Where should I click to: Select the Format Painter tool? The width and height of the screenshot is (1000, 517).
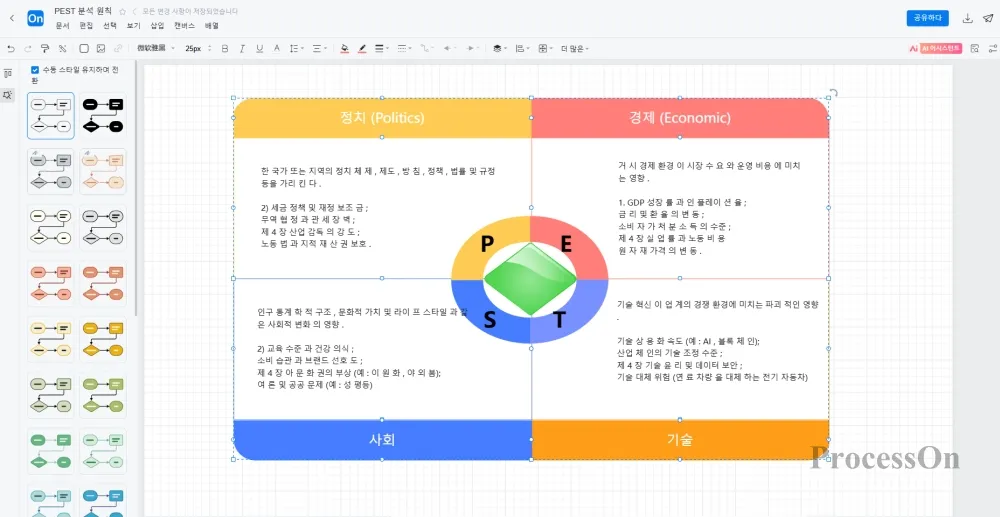point(45,48)
